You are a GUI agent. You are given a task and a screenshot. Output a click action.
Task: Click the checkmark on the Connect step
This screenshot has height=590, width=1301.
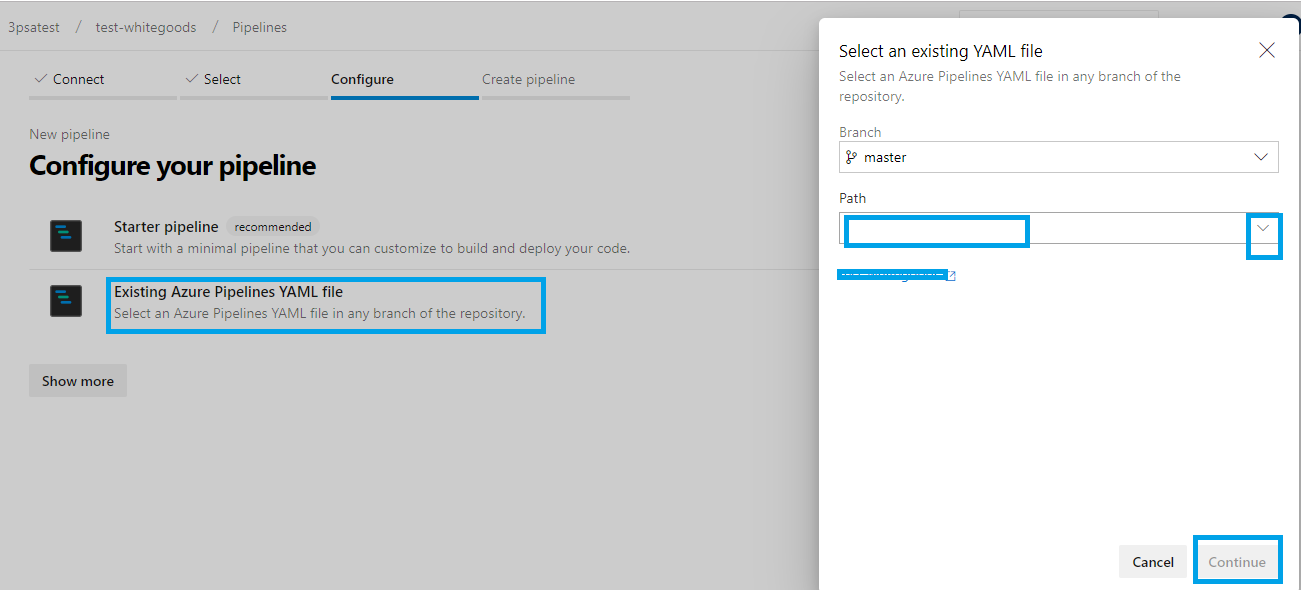pyautogui.click(x=40, y=79)
